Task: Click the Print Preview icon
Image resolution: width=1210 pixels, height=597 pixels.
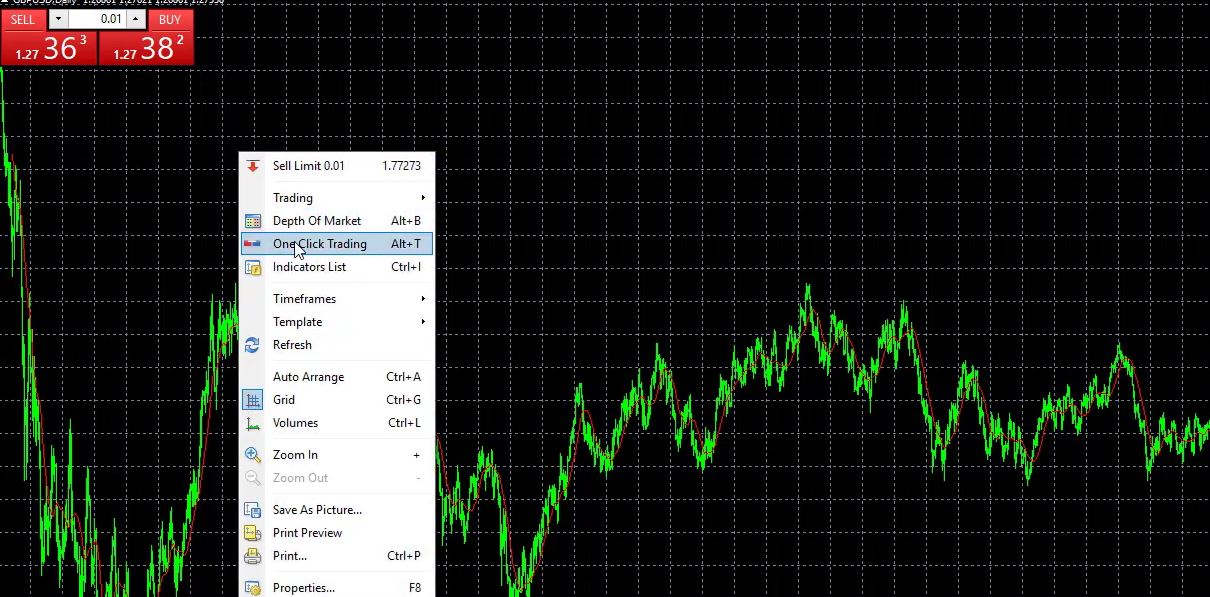Action: tap(253, 533)
